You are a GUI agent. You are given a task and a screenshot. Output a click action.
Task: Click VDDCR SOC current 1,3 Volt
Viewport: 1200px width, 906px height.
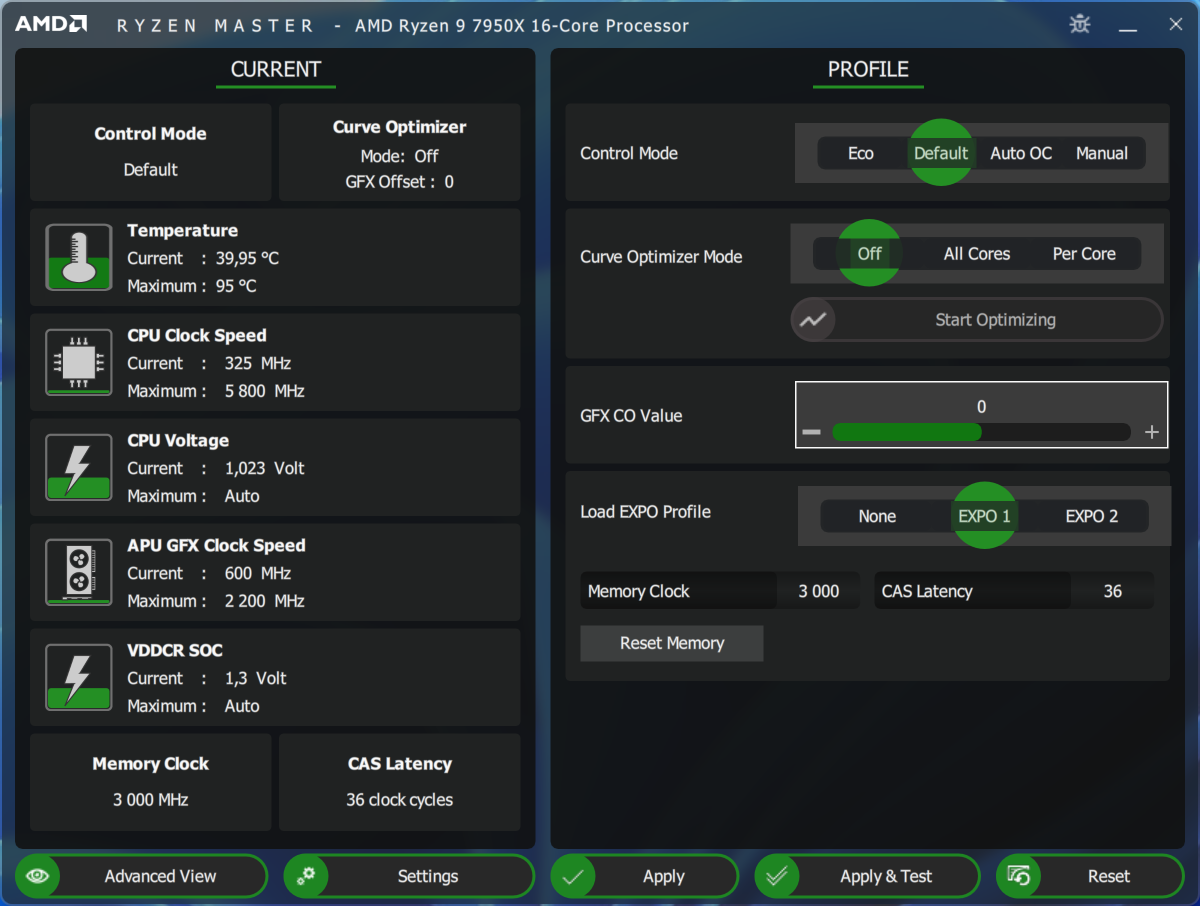click(x=256, y=678)
